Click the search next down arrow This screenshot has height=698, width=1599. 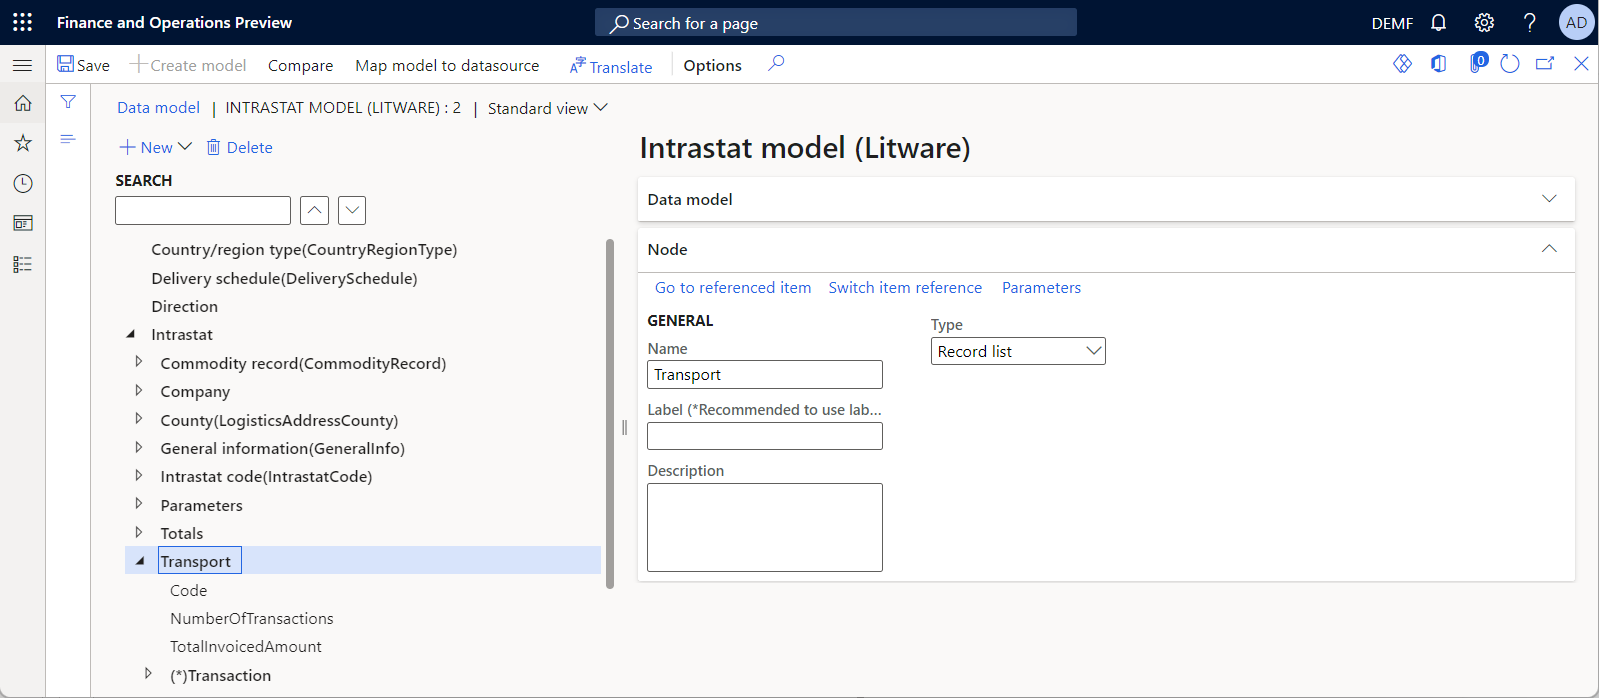(x=352, y=210)
